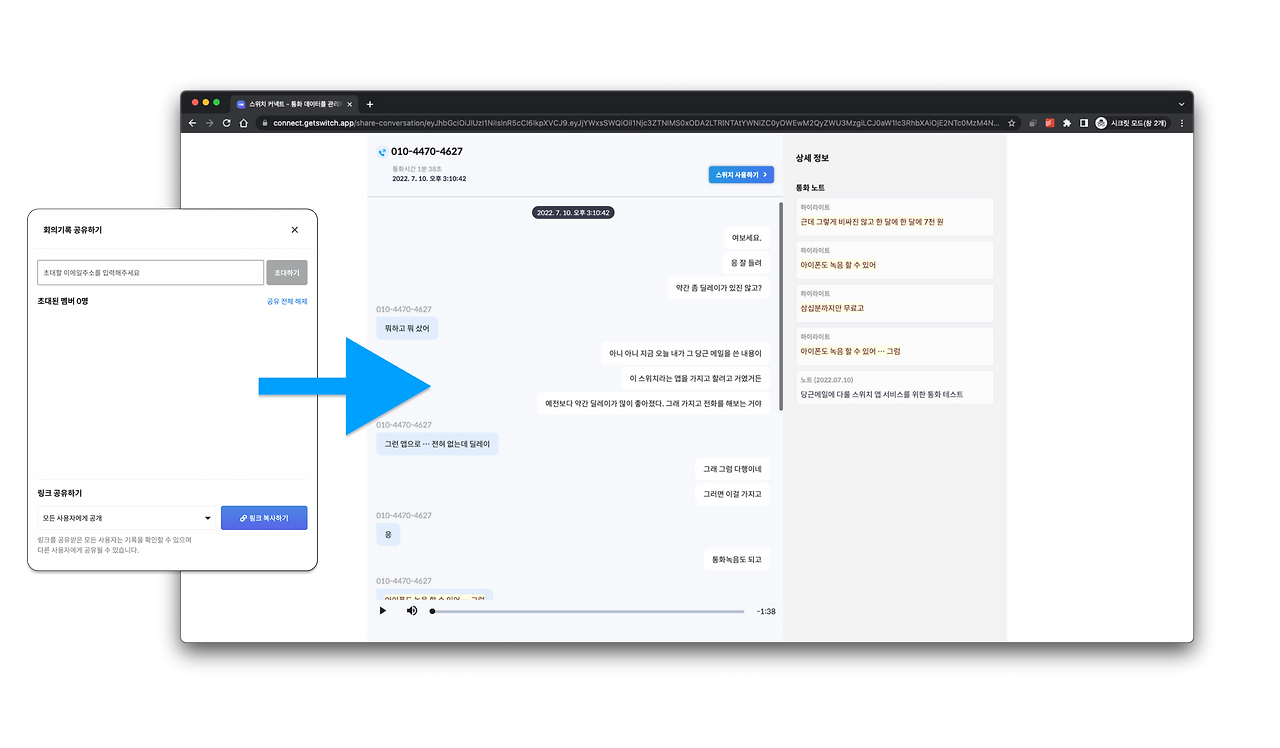The width and height of the screenshot is (1280, 748).
Task: Click the 2022. 7. 10. 오후 3:10:42 date pill
Action: click(573, 212)
